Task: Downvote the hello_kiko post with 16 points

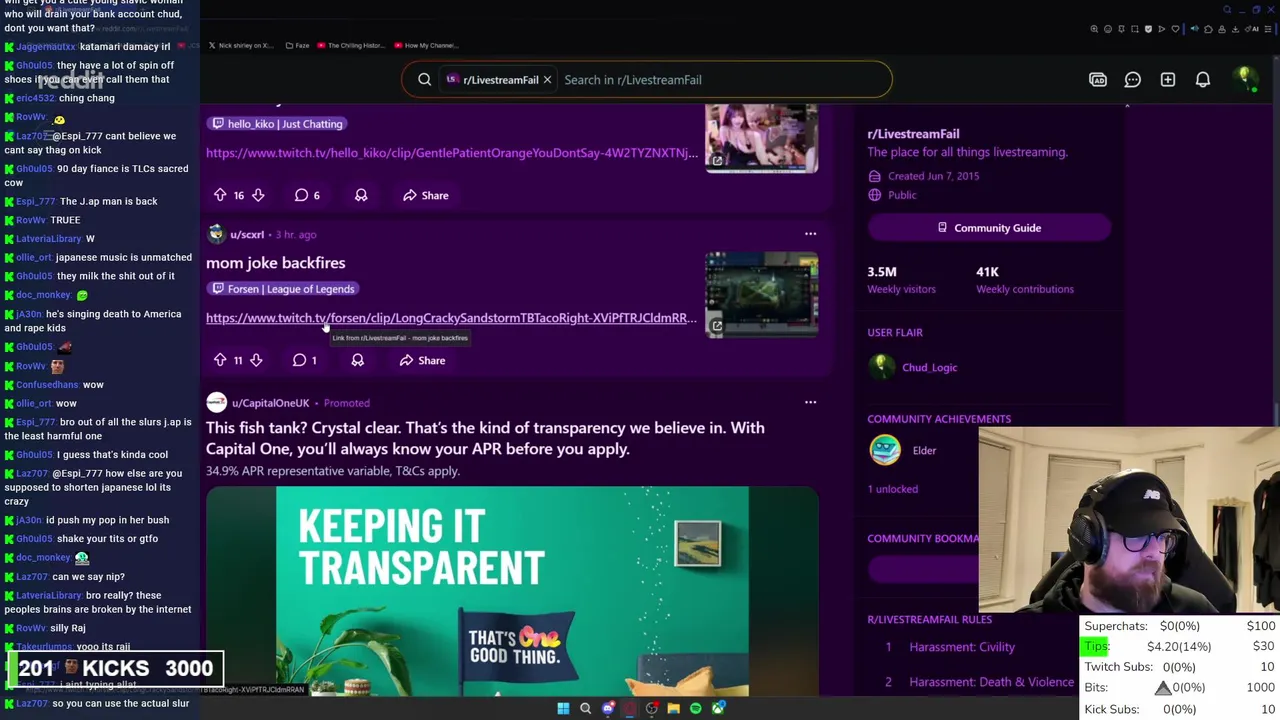Action: 258,195
